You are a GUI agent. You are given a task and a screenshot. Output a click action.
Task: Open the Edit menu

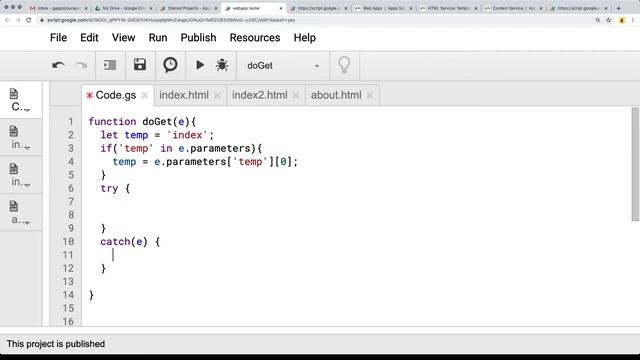(x=89, y=38)
